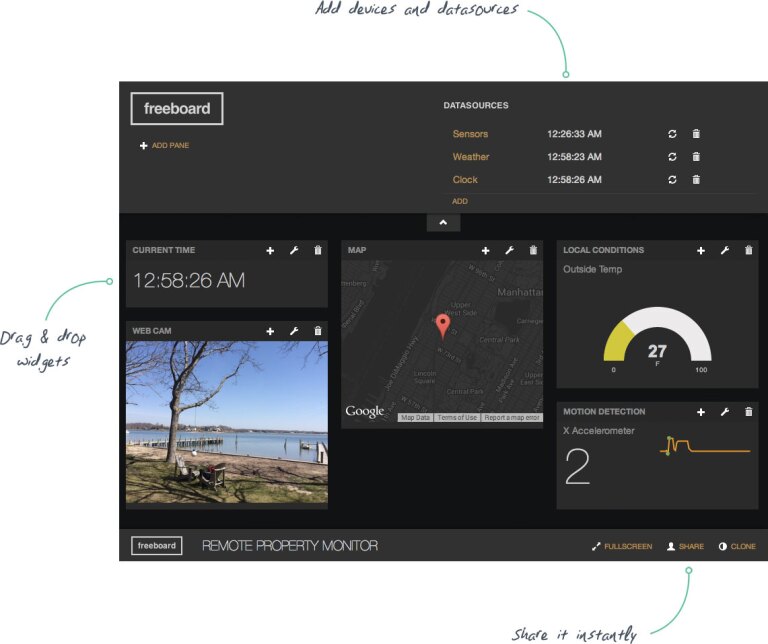The image size is (768, 644).
Task: Delete the Sensors datasource
Action: tap(696, 133)
